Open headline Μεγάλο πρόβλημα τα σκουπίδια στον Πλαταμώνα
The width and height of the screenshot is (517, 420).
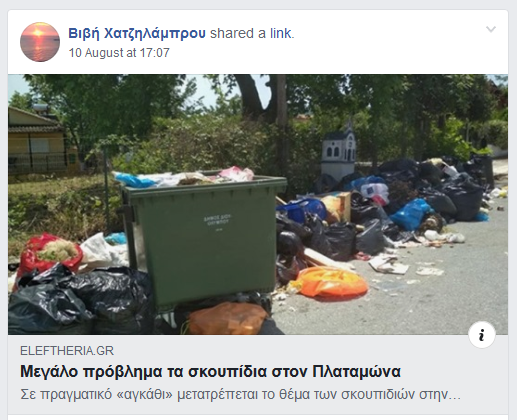pos(210,371)
